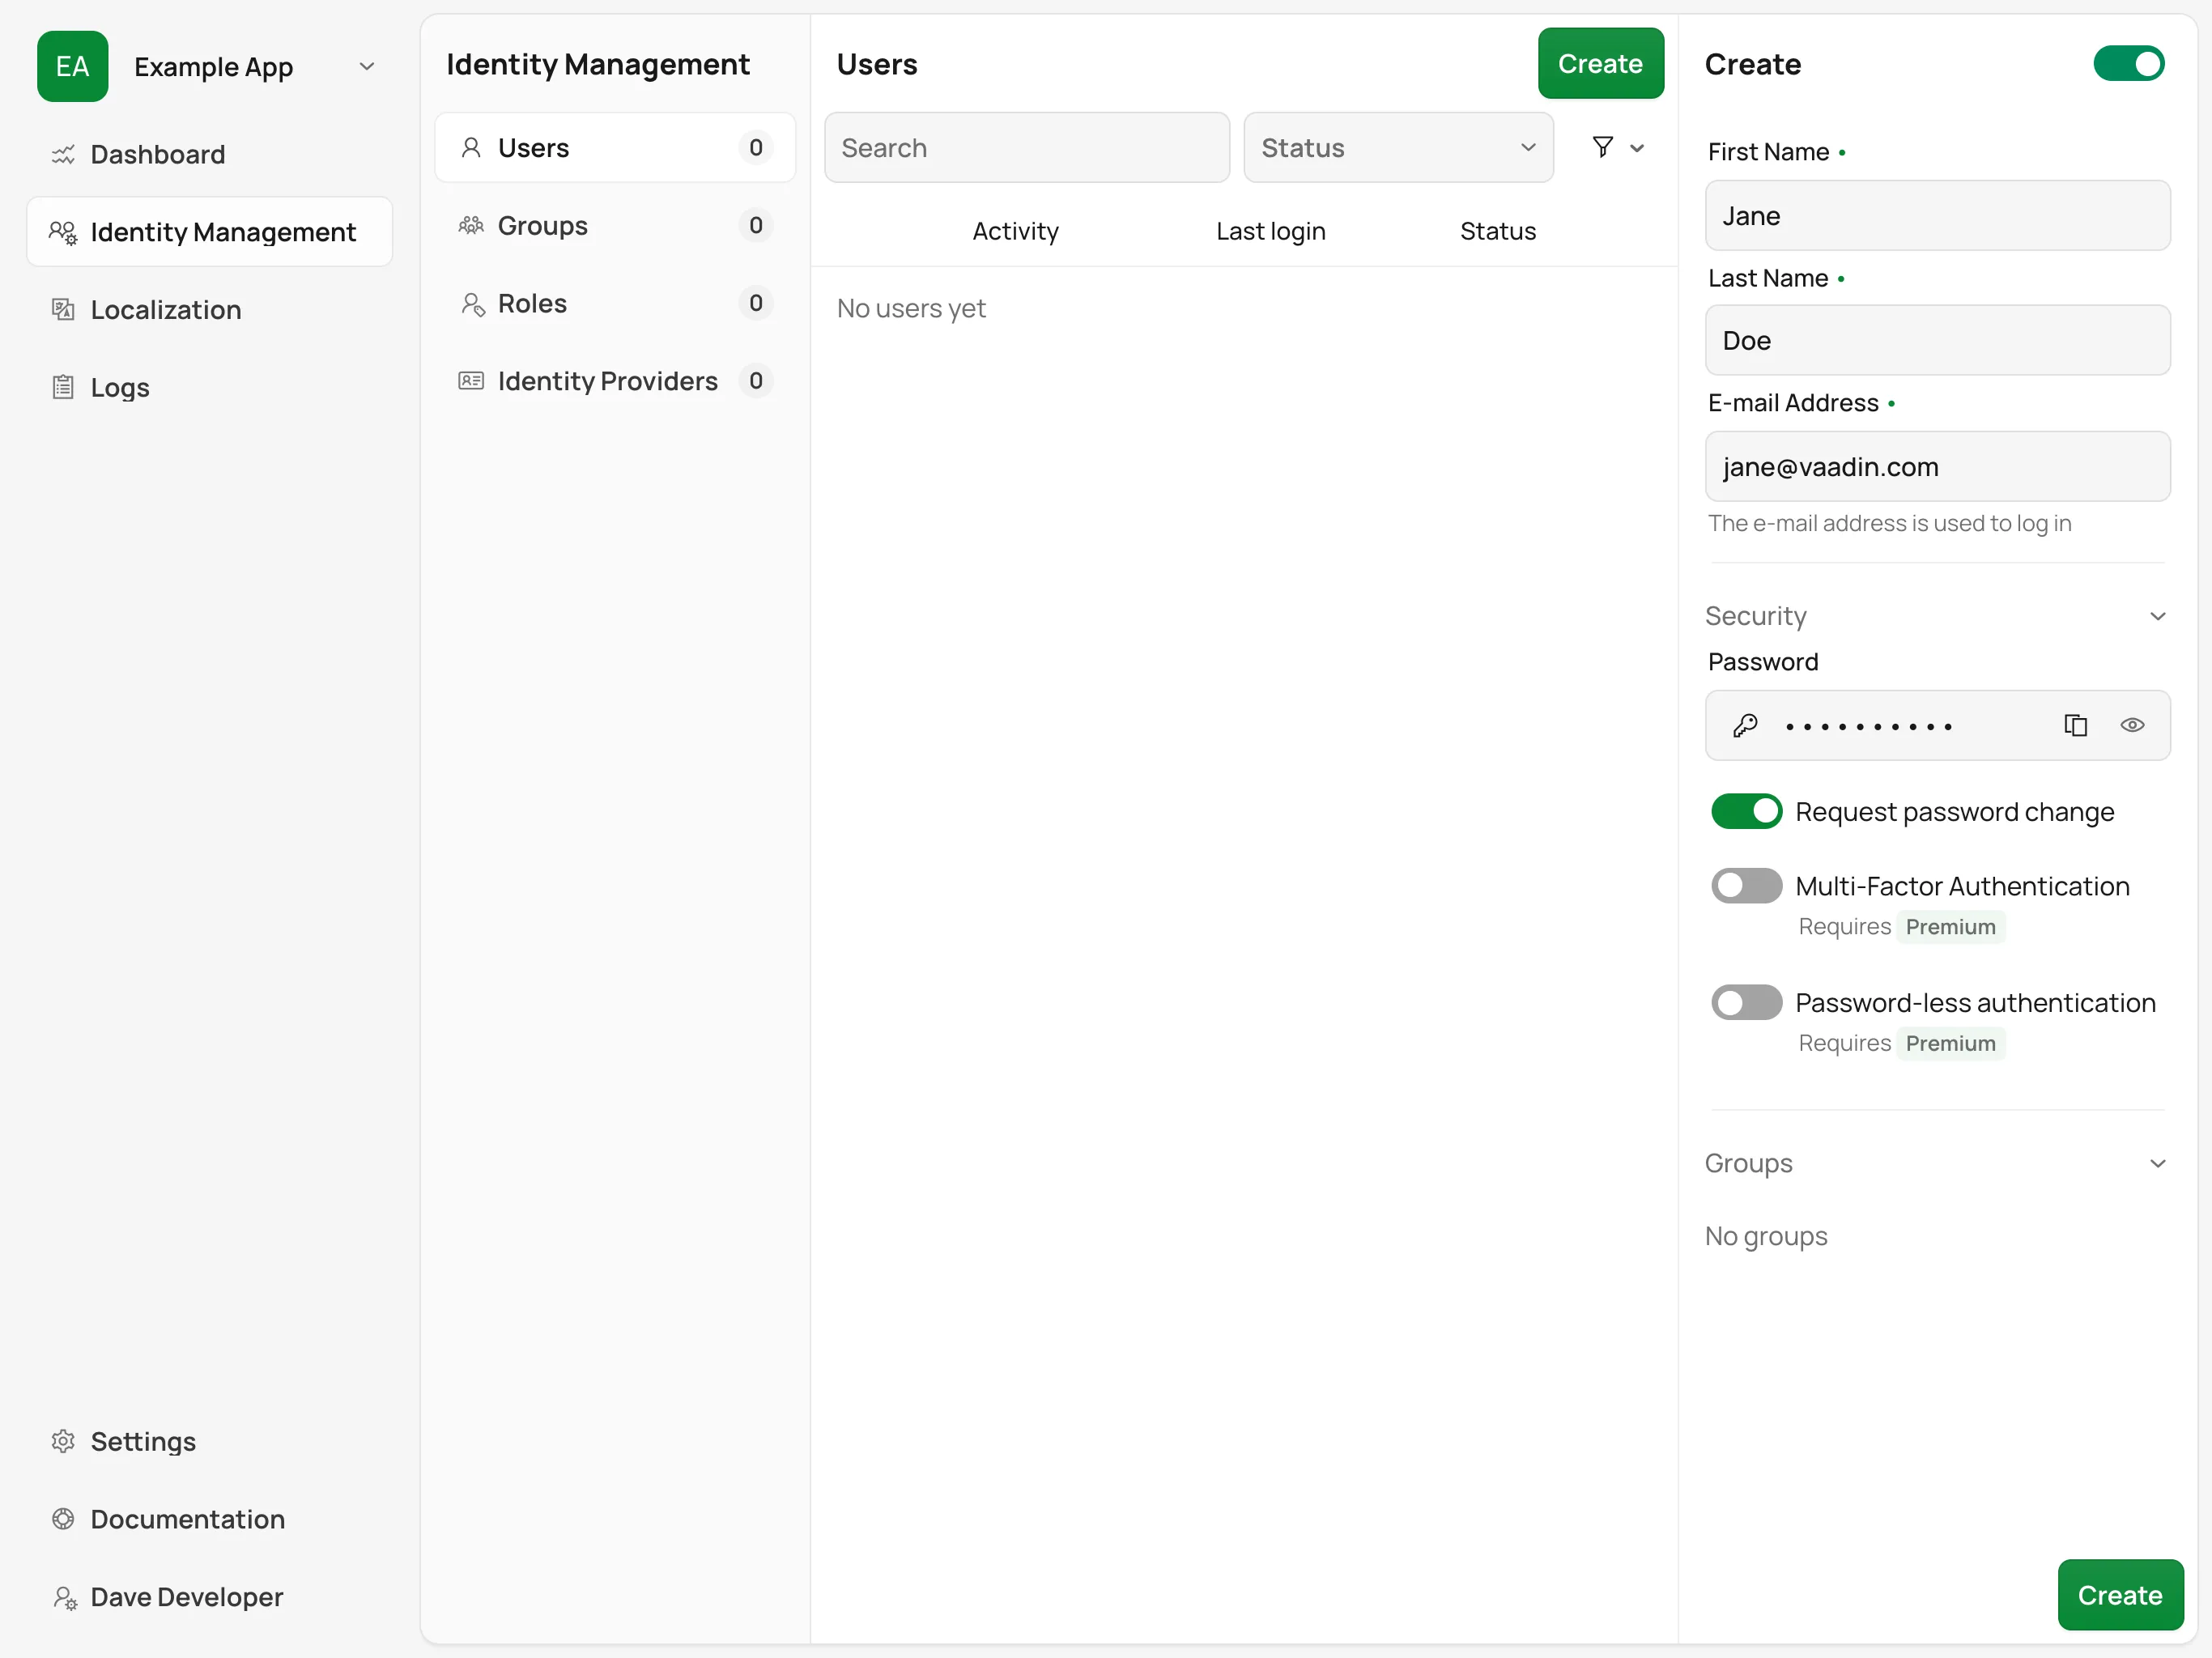Select the Users icon in Identity Management

click(x=472, y=147)
